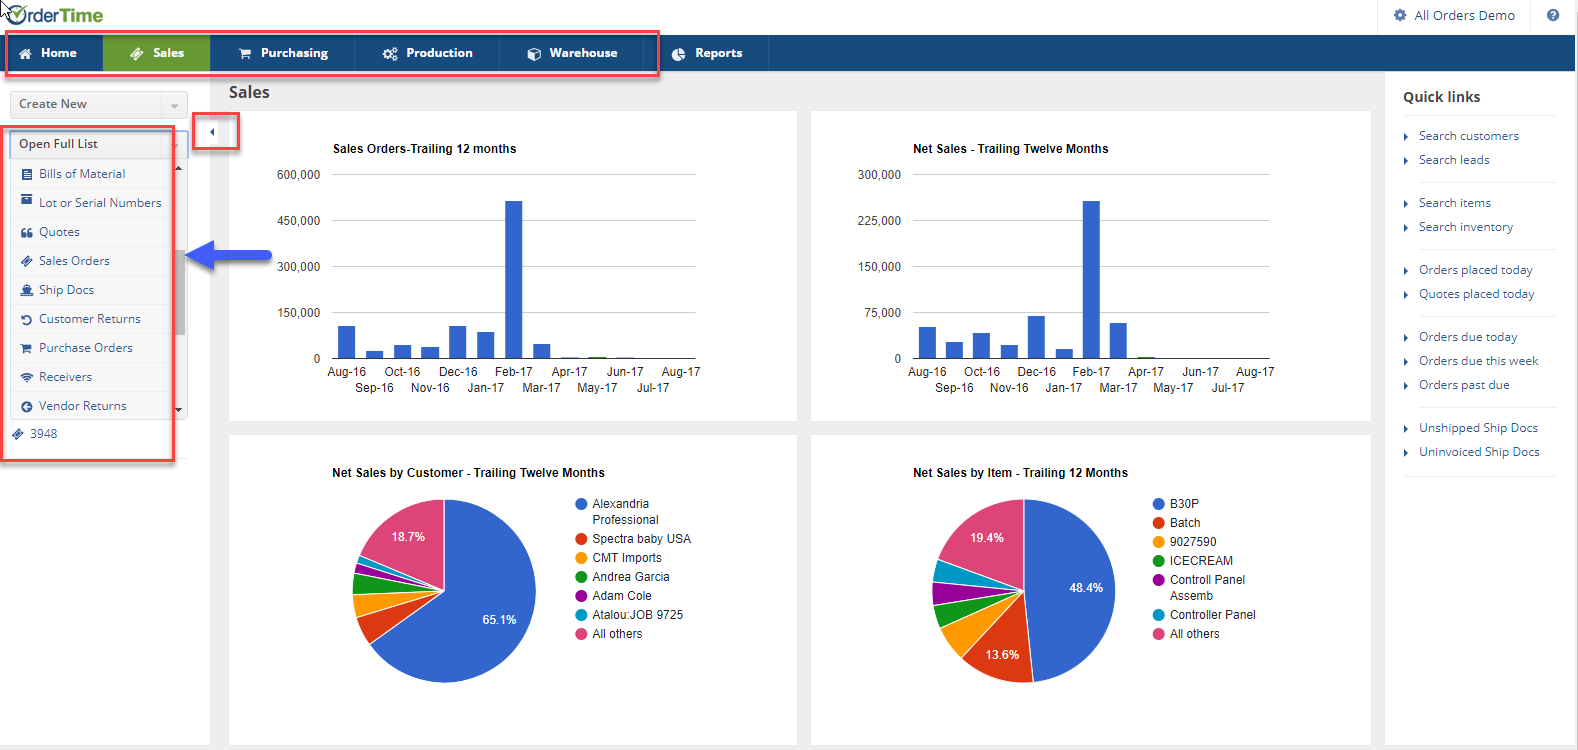The width and height of the screenshot is (1578, 750).
Task: Show Orders due today
Action: click(1468, 337)
